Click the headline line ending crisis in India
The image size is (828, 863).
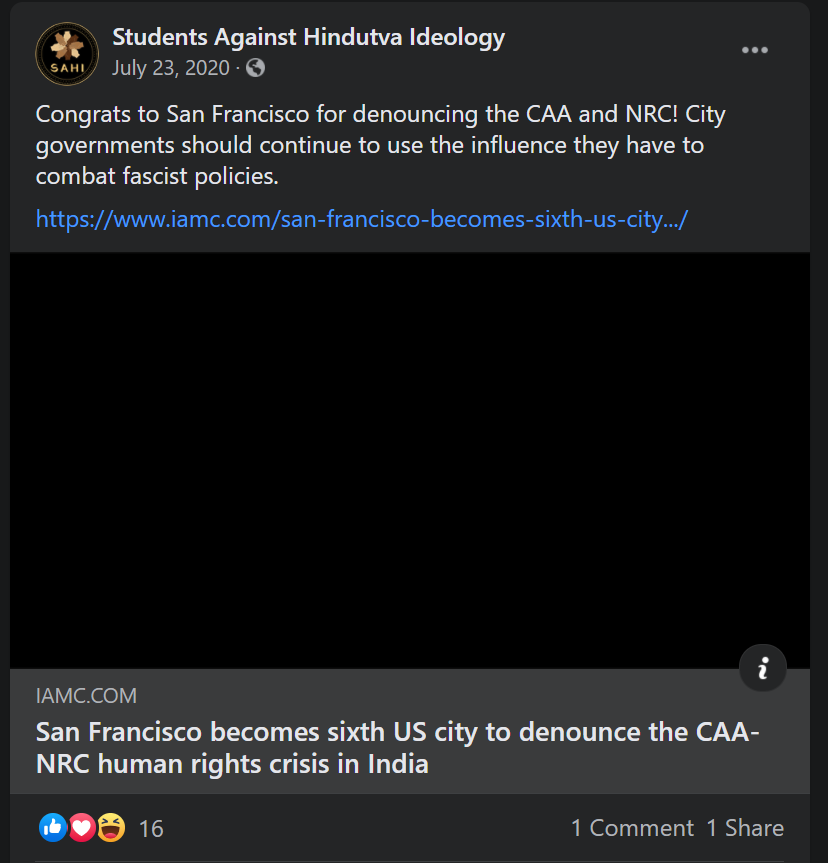pyautogui.click(x=232, y=765)
